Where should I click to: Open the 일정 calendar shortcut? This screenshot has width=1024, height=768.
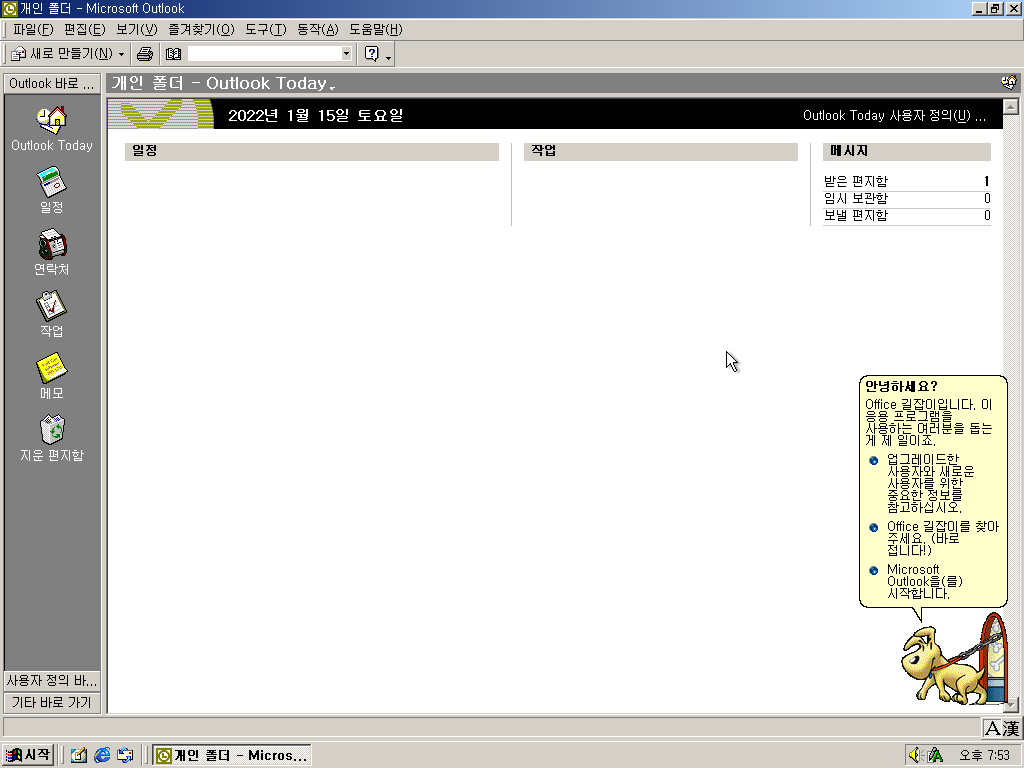[52, 191]
